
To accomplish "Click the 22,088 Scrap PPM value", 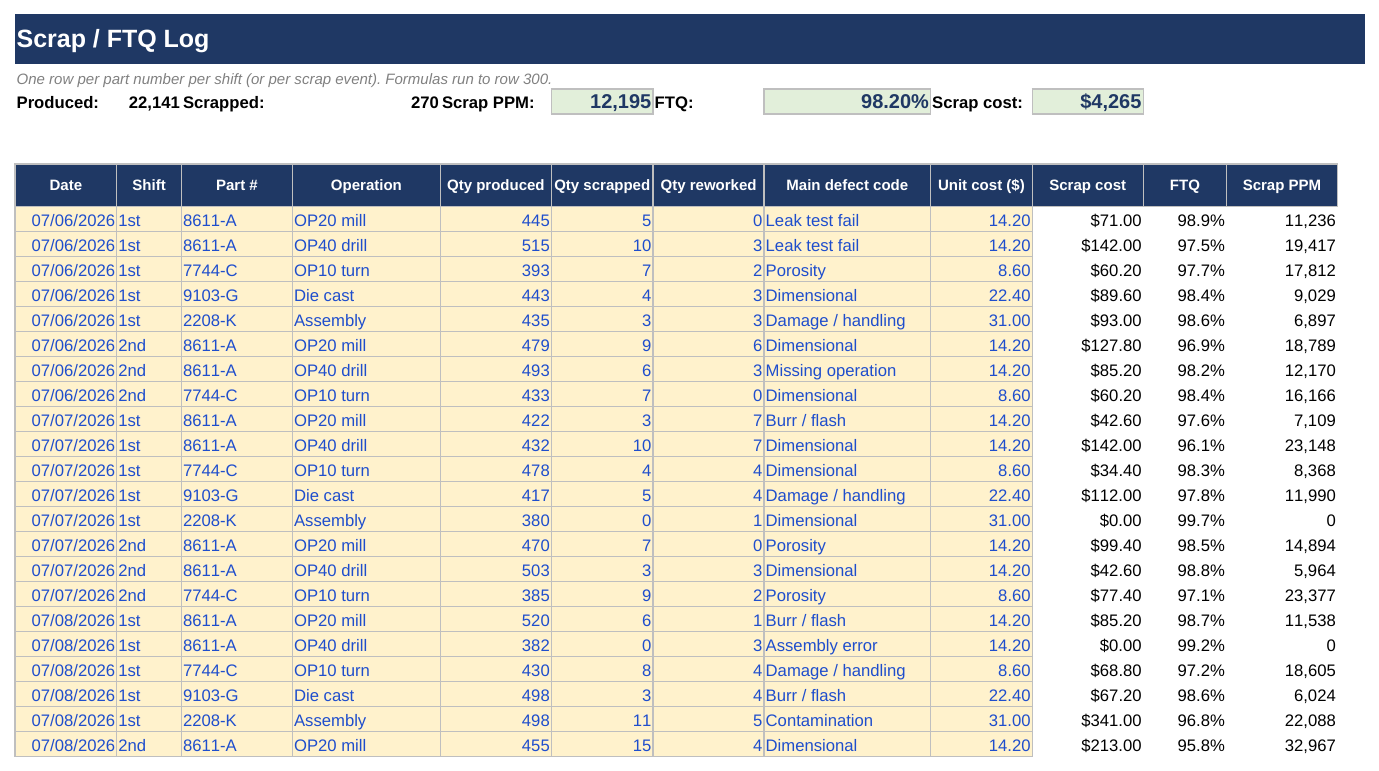I will tap(1282, 720).
